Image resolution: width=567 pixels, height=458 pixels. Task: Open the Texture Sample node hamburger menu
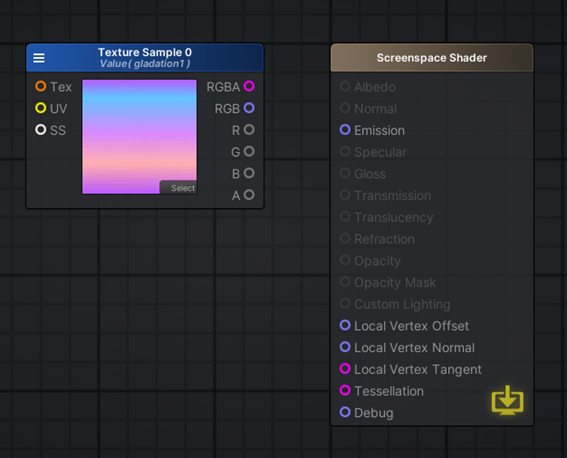(39, 58)
